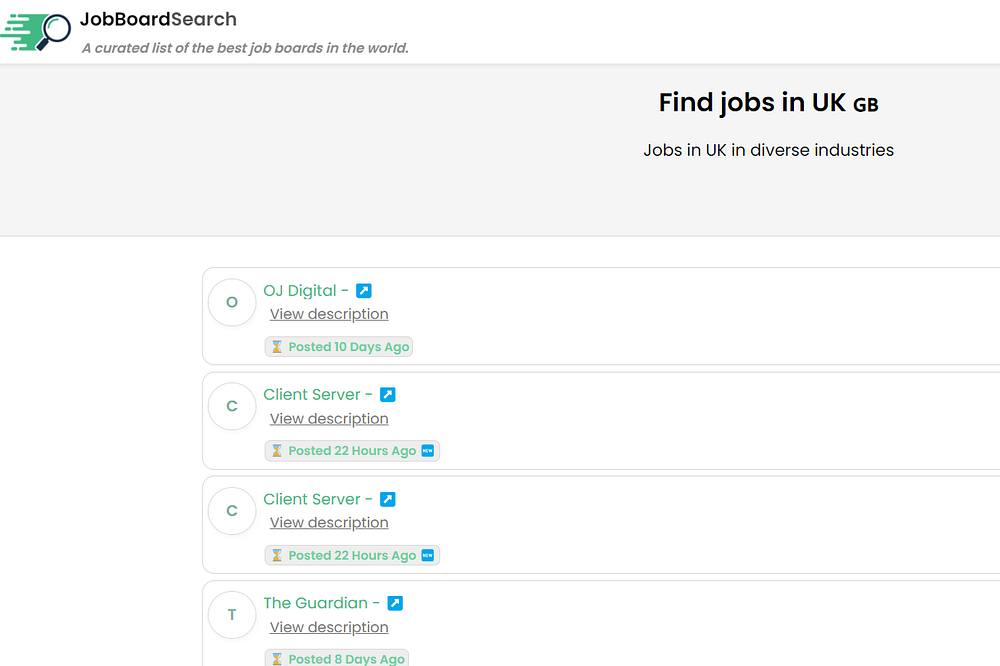Open first Client Server external link icon
Viewport: 1000px width, 666px height.
click(388, 395)
